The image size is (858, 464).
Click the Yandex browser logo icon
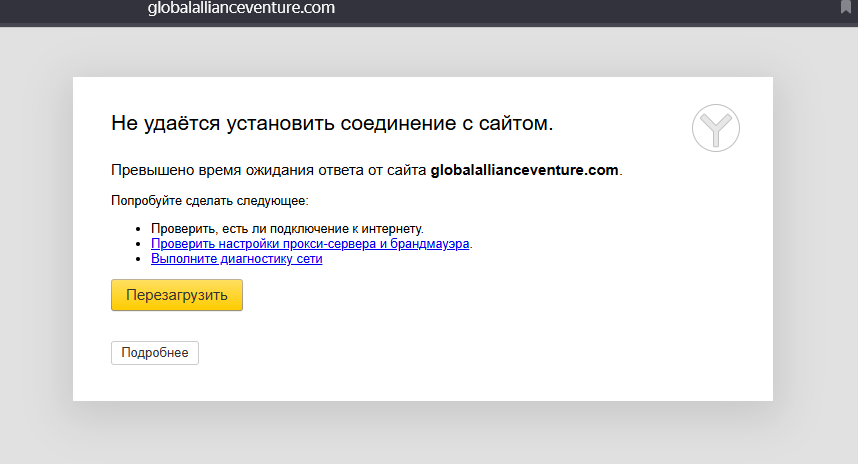pos(716,128)
